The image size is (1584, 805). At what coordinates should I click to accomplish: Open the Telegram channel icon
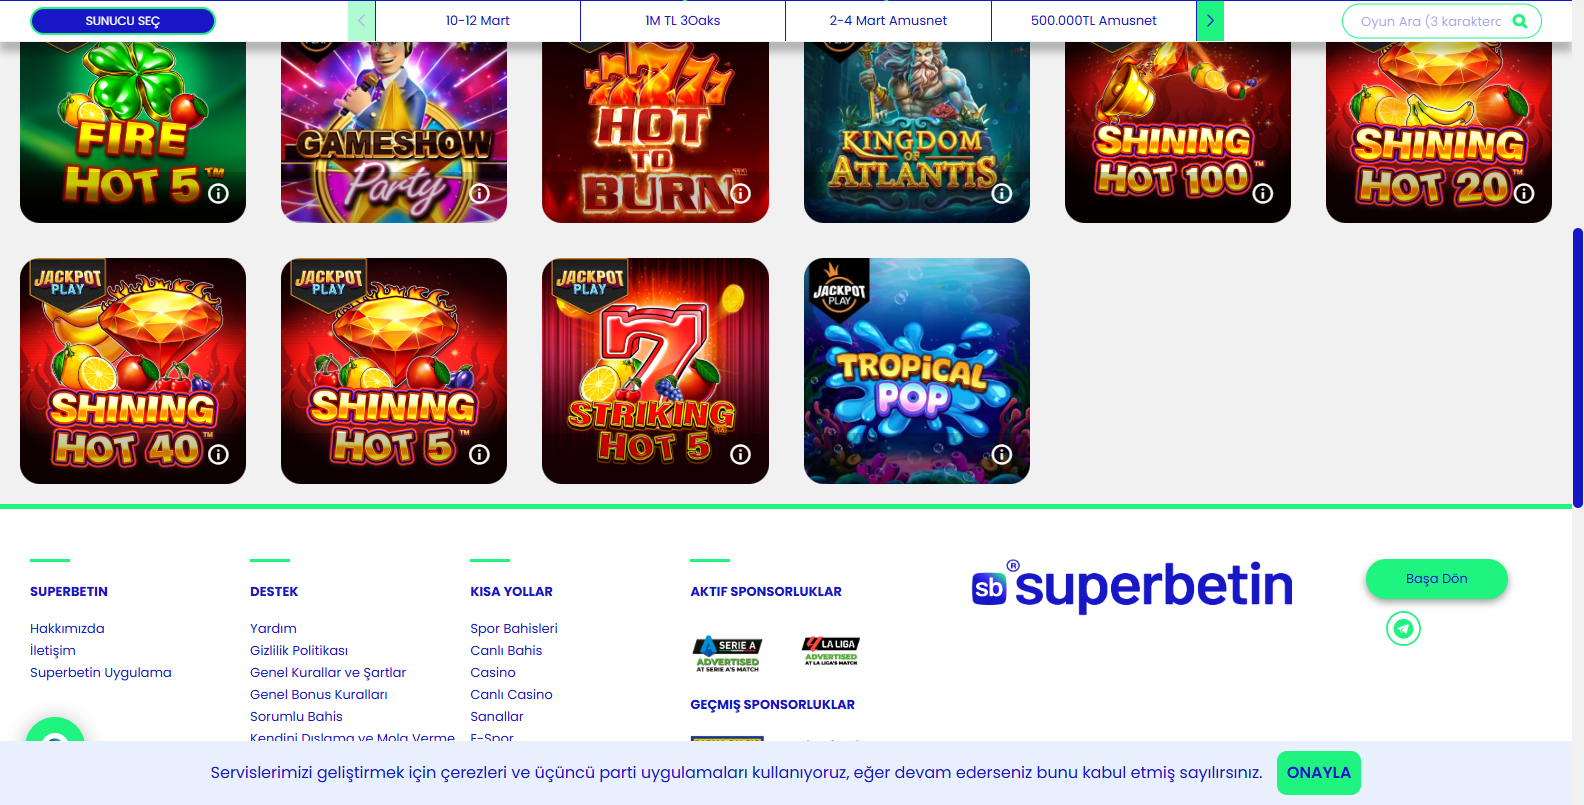pos(1403,629)
